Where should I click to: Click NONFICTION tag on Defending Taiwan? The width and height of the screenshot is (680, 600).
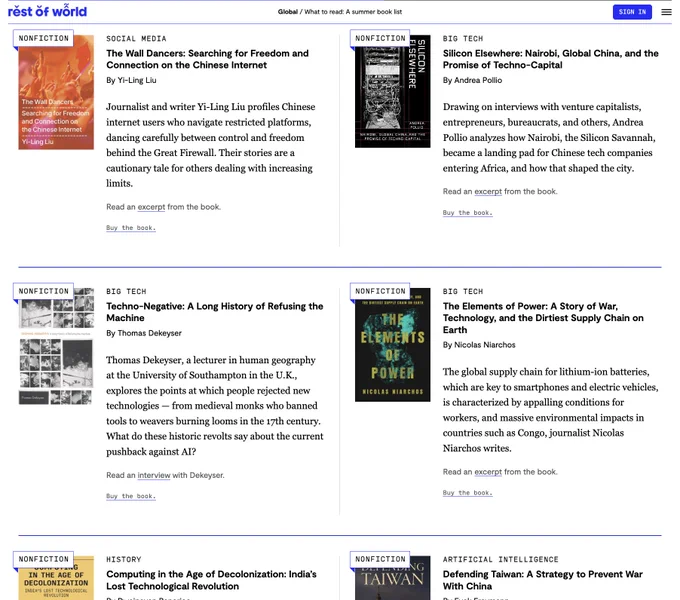coord(380,559)
